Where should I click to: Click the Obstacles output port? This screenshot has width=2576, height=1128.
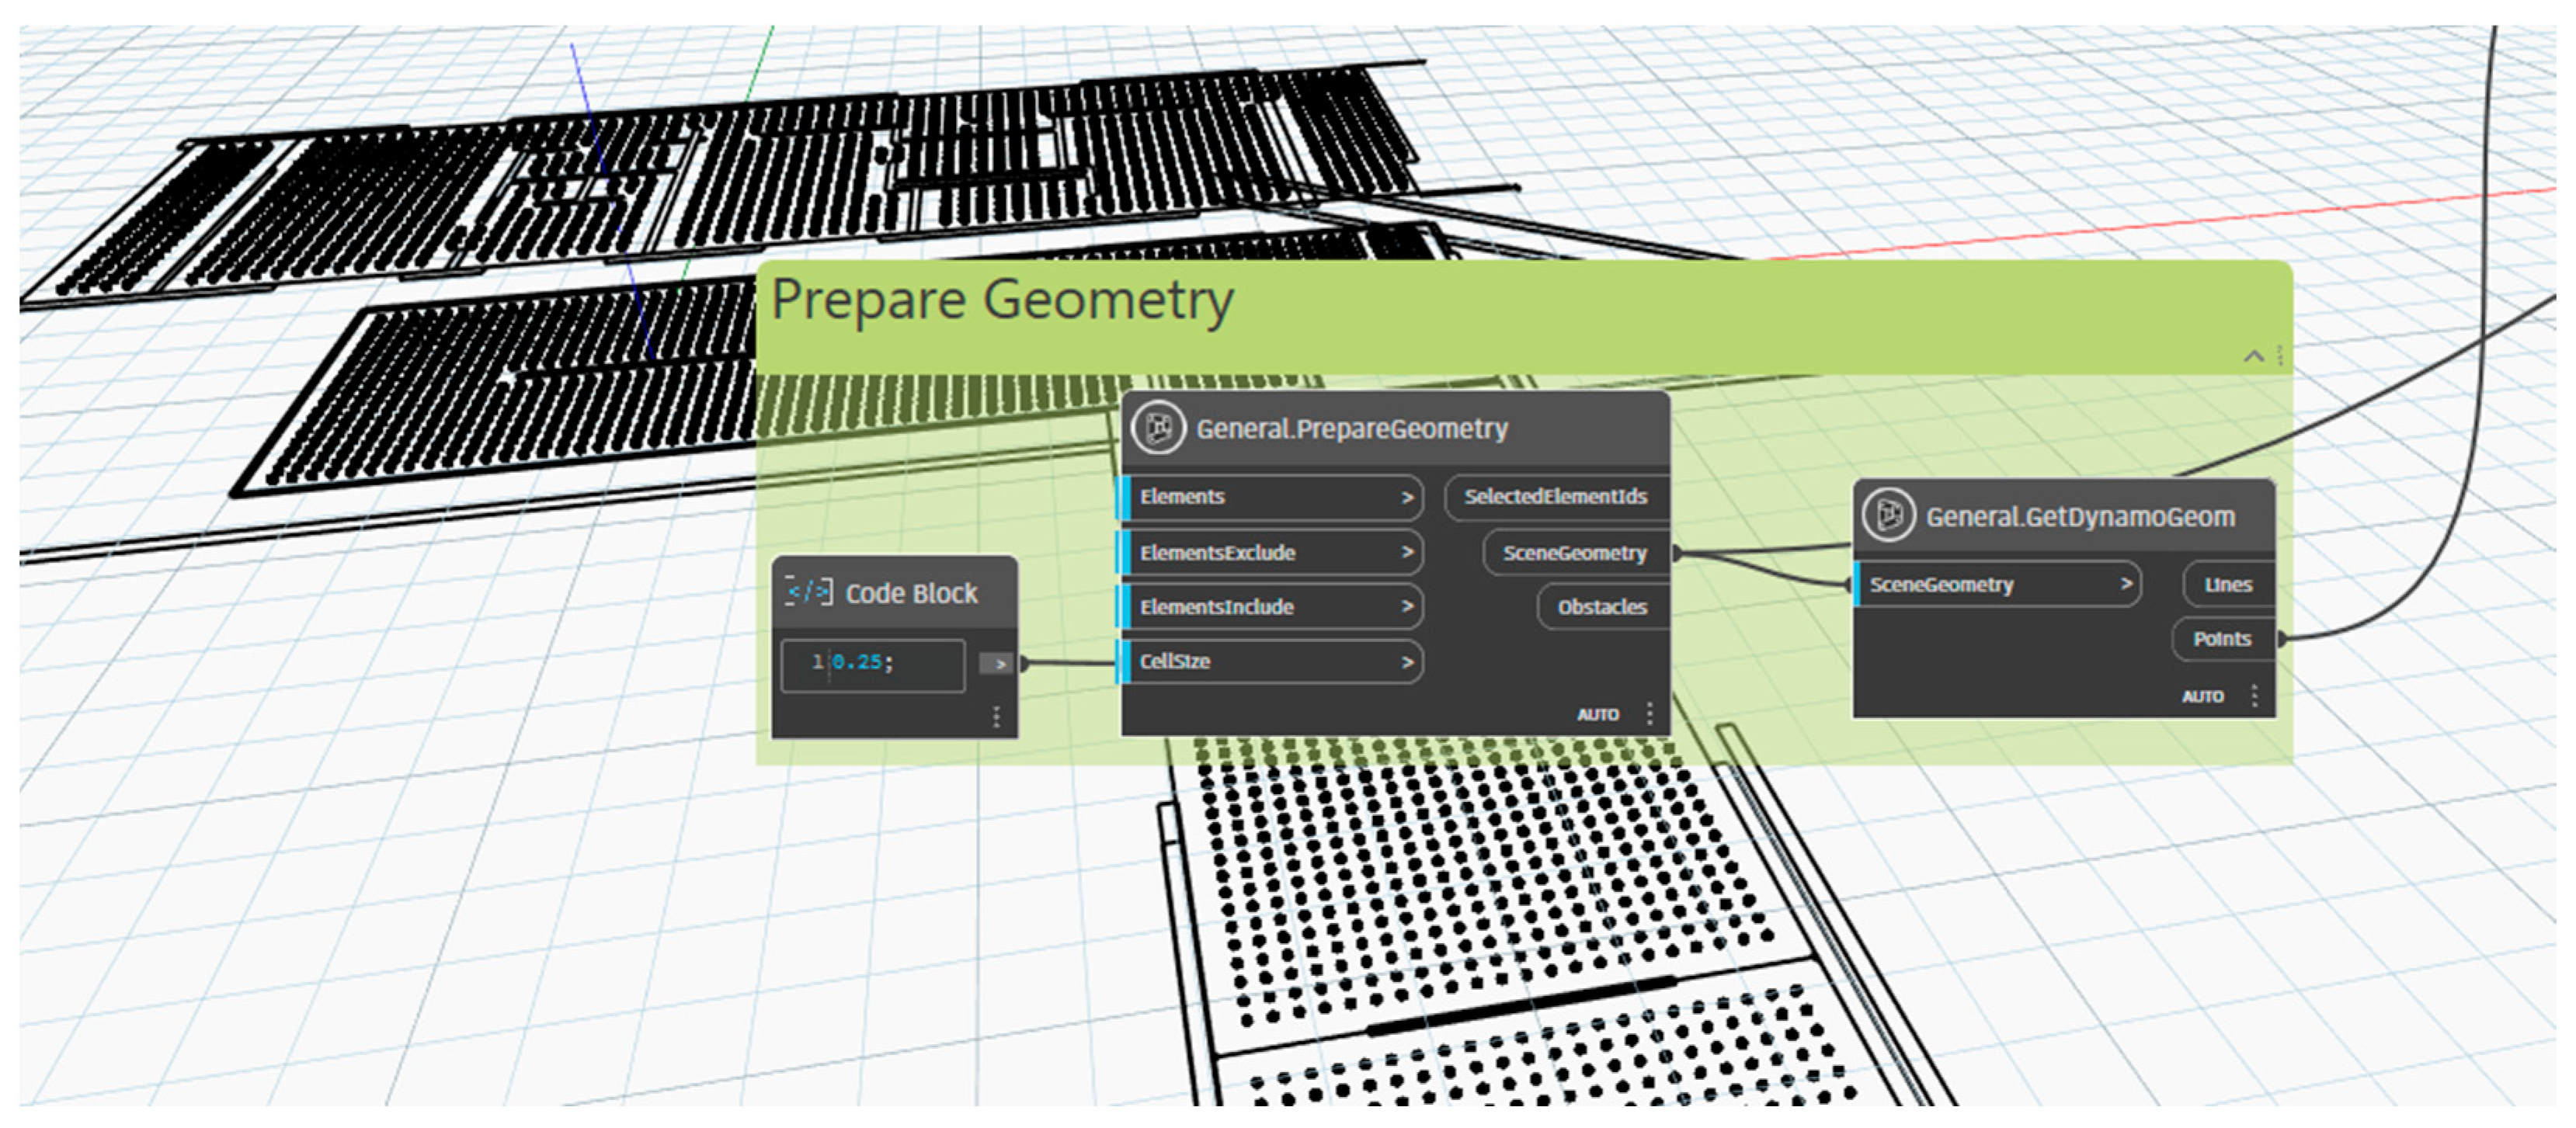[x=1603, y=607]
